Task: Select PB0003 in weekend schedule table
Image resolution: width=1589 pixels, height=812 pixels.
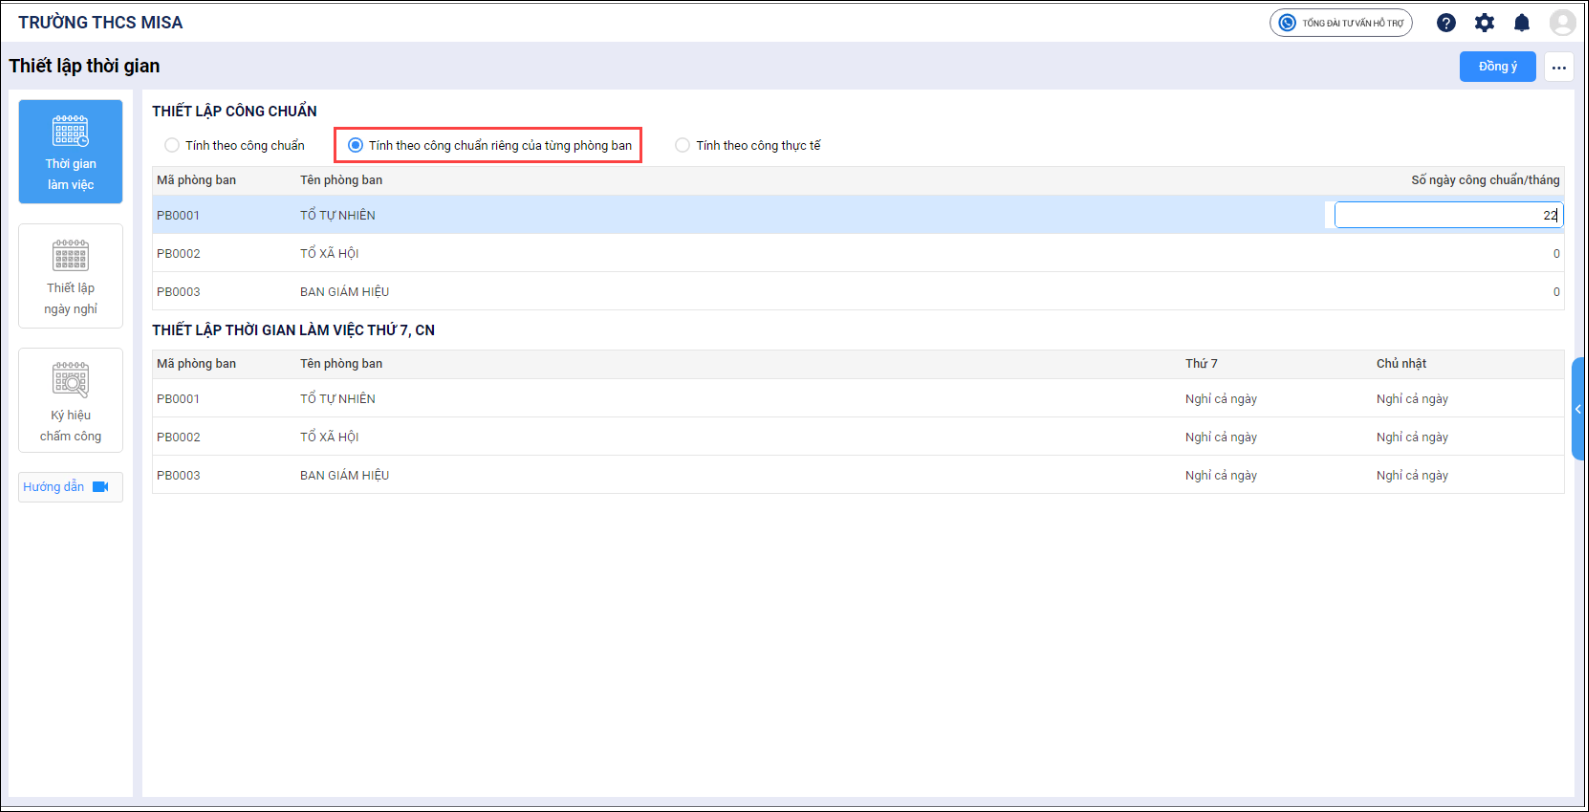Action: 178,476
